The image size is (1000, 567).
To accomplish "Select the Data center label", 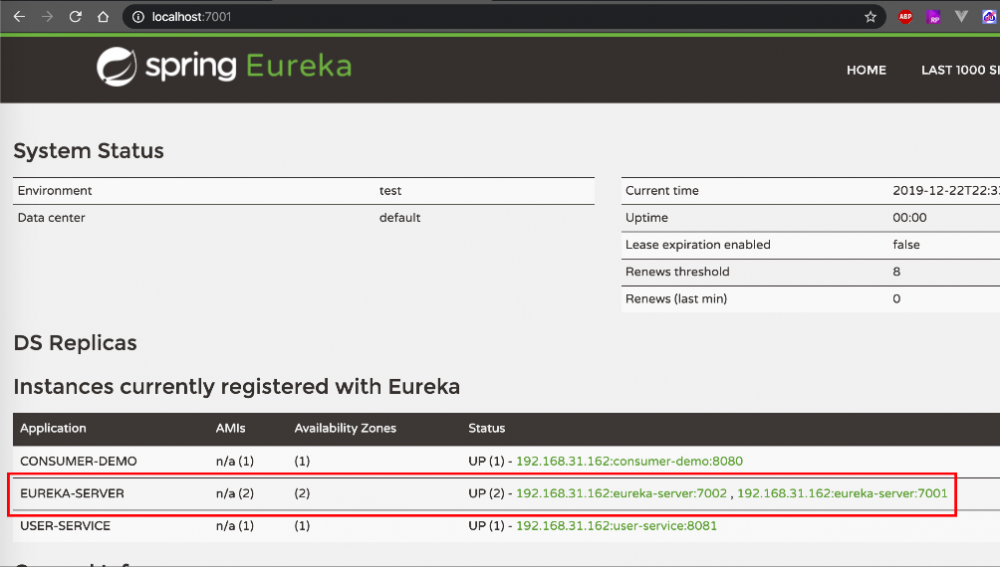I will click(51, 217).
